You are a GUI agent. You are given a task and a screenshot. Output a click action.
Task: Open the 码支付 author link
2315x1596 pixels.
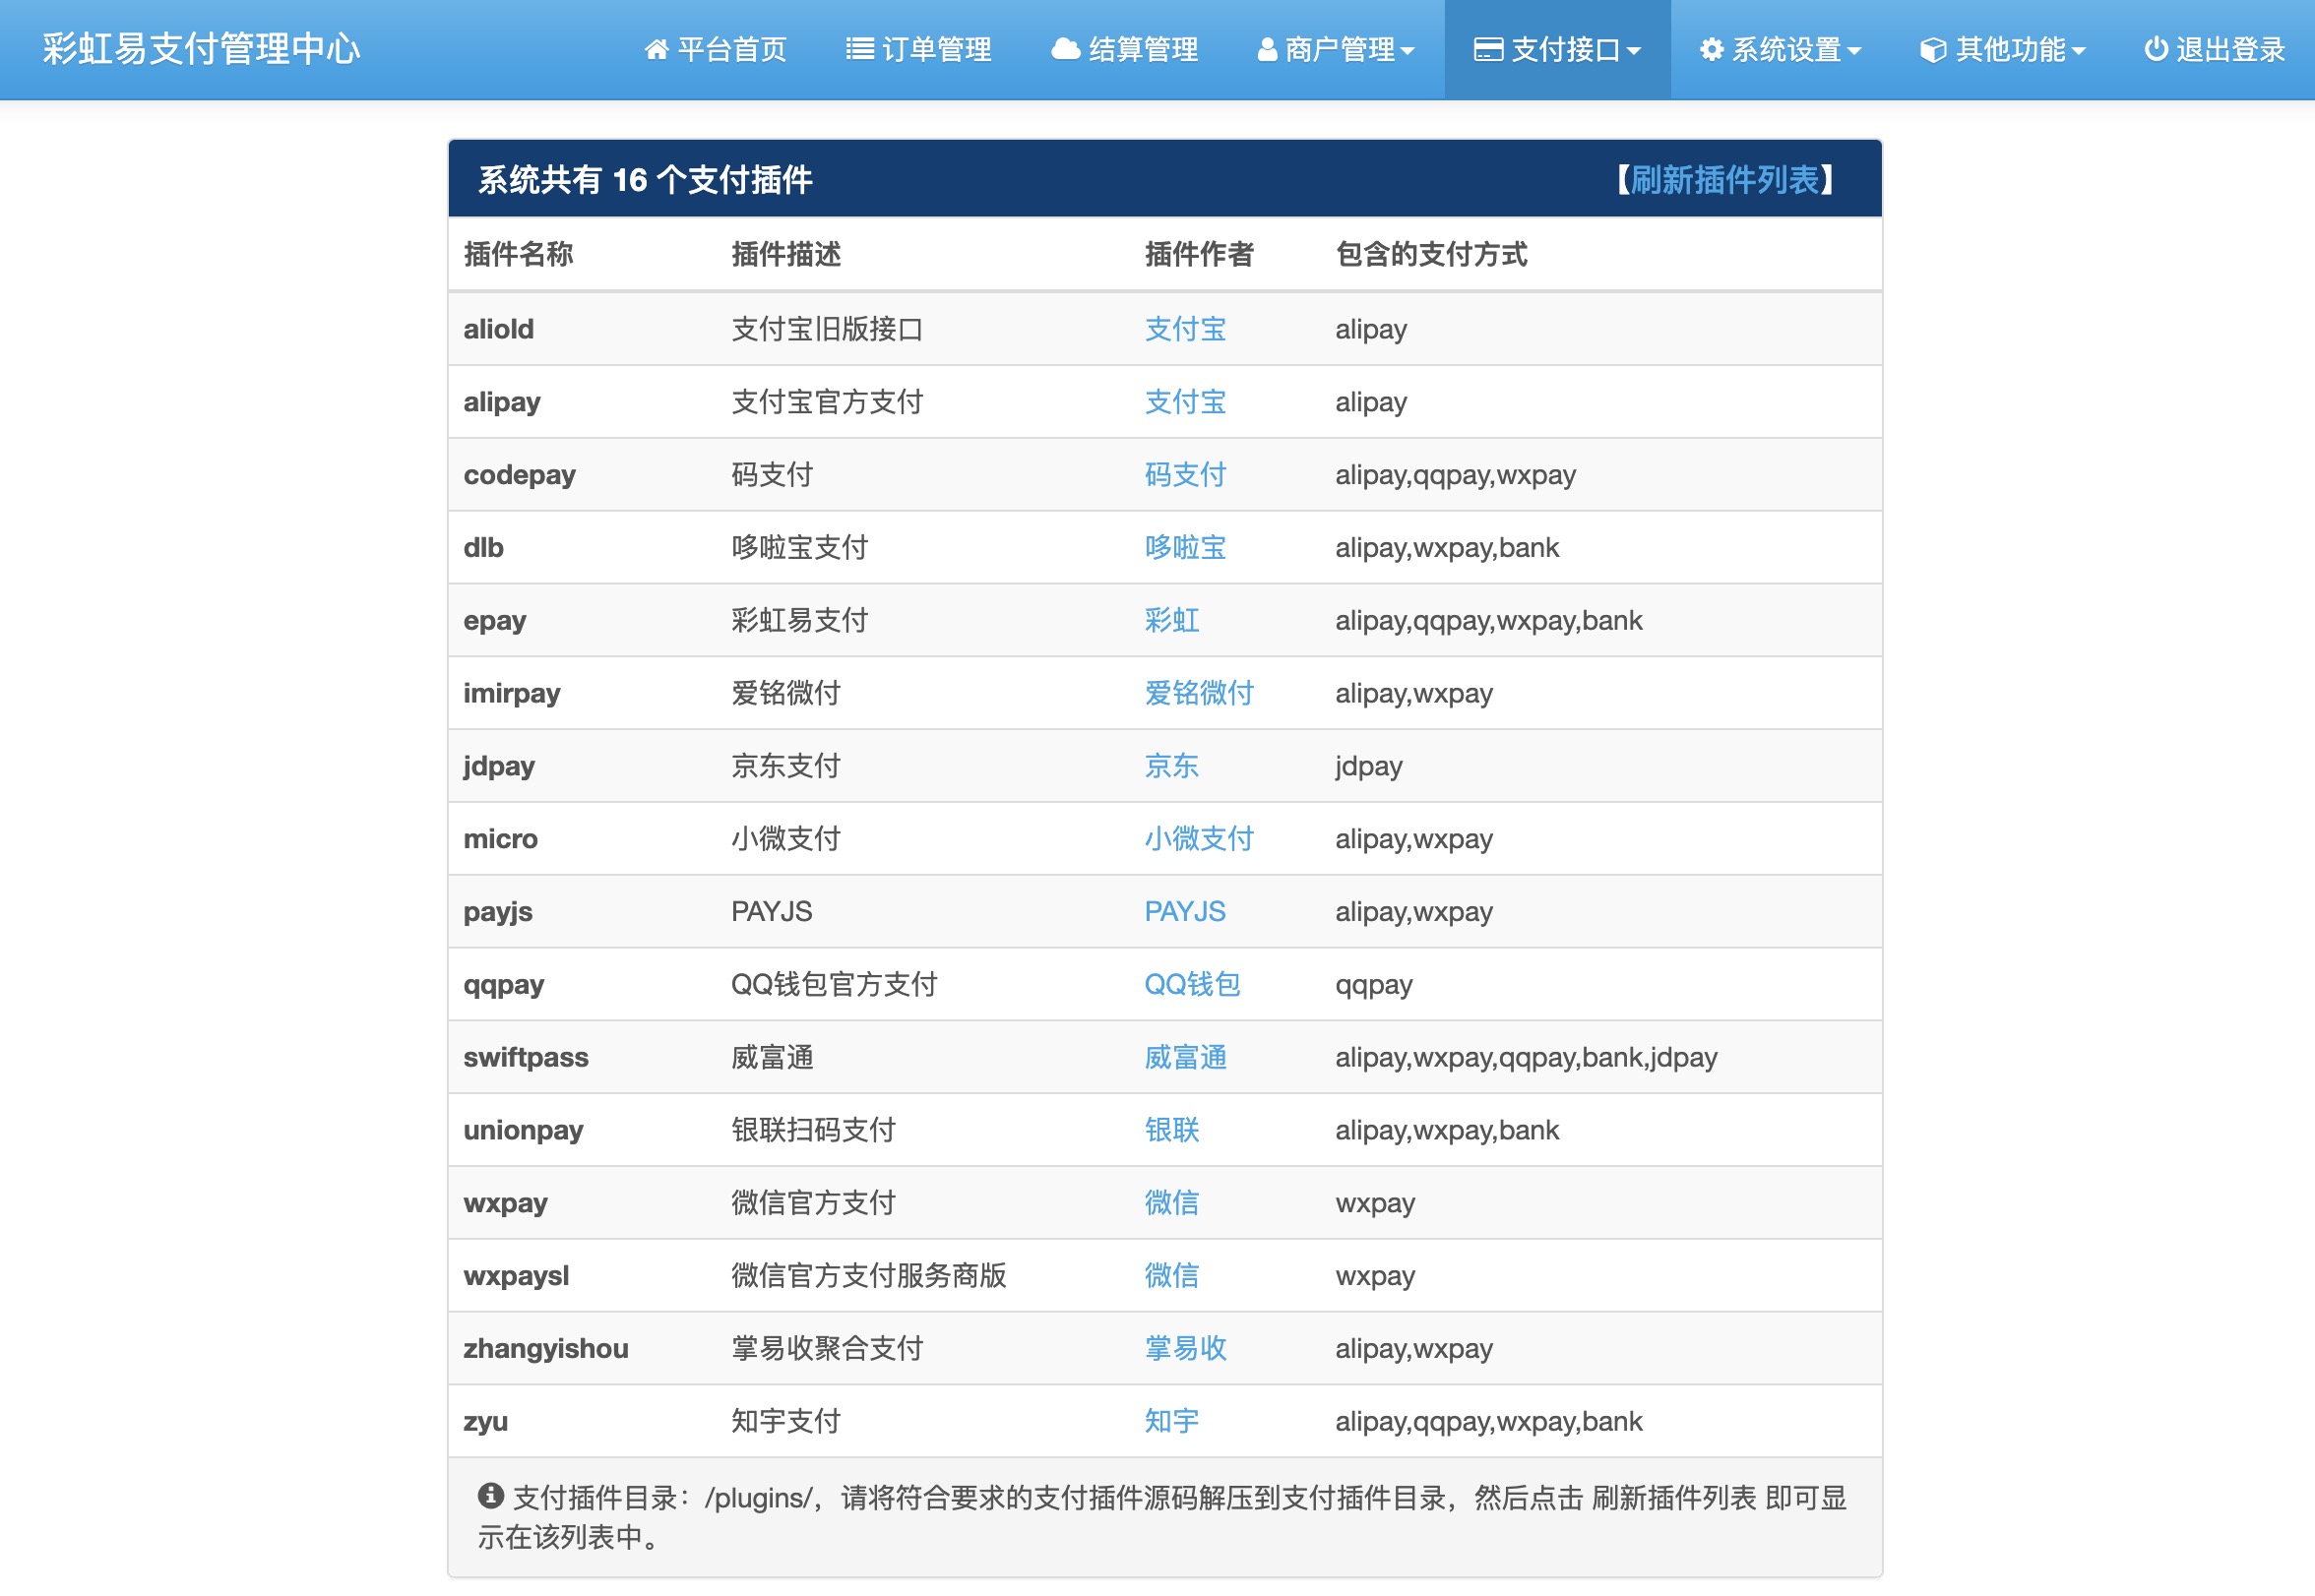point(1185,474)
